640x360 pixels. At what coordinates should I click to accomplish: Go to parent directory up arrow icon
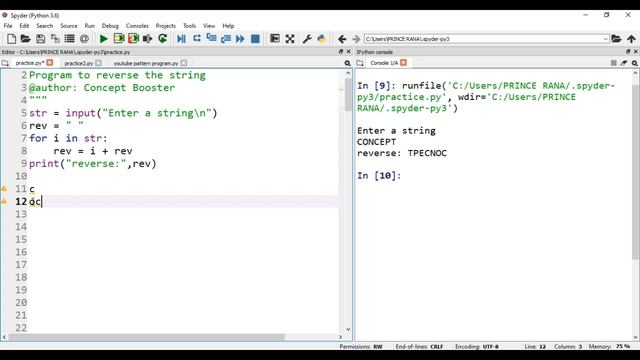click(631, 39)
